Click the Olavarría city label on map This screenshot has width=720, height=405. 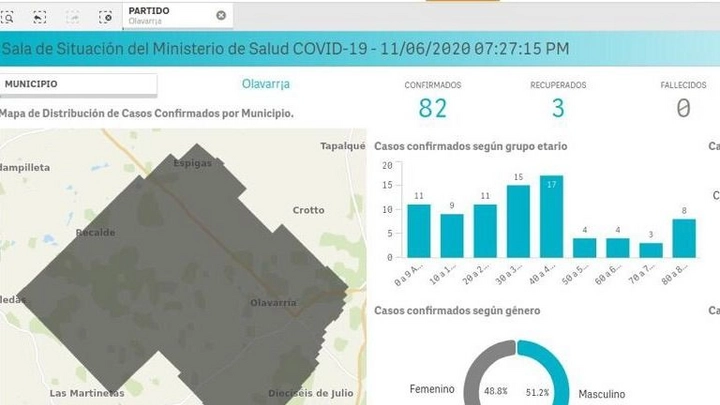tap(273, 303)
